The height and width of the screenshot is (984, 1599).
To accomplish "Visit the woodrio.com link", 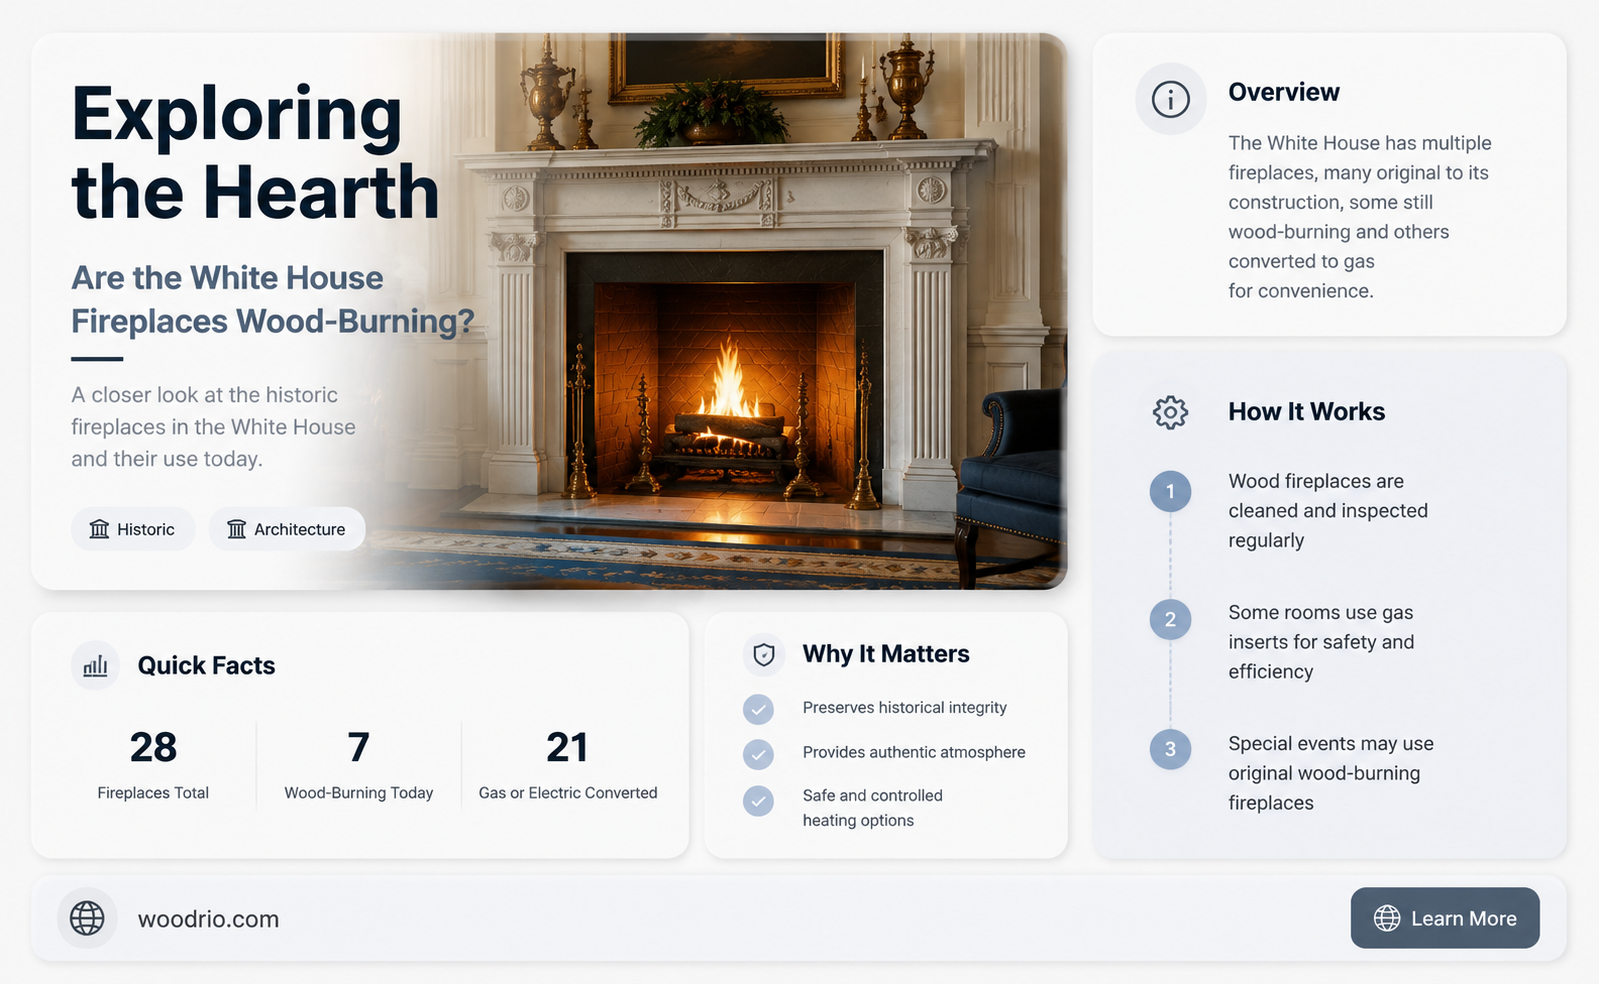I will click(208, 919).
